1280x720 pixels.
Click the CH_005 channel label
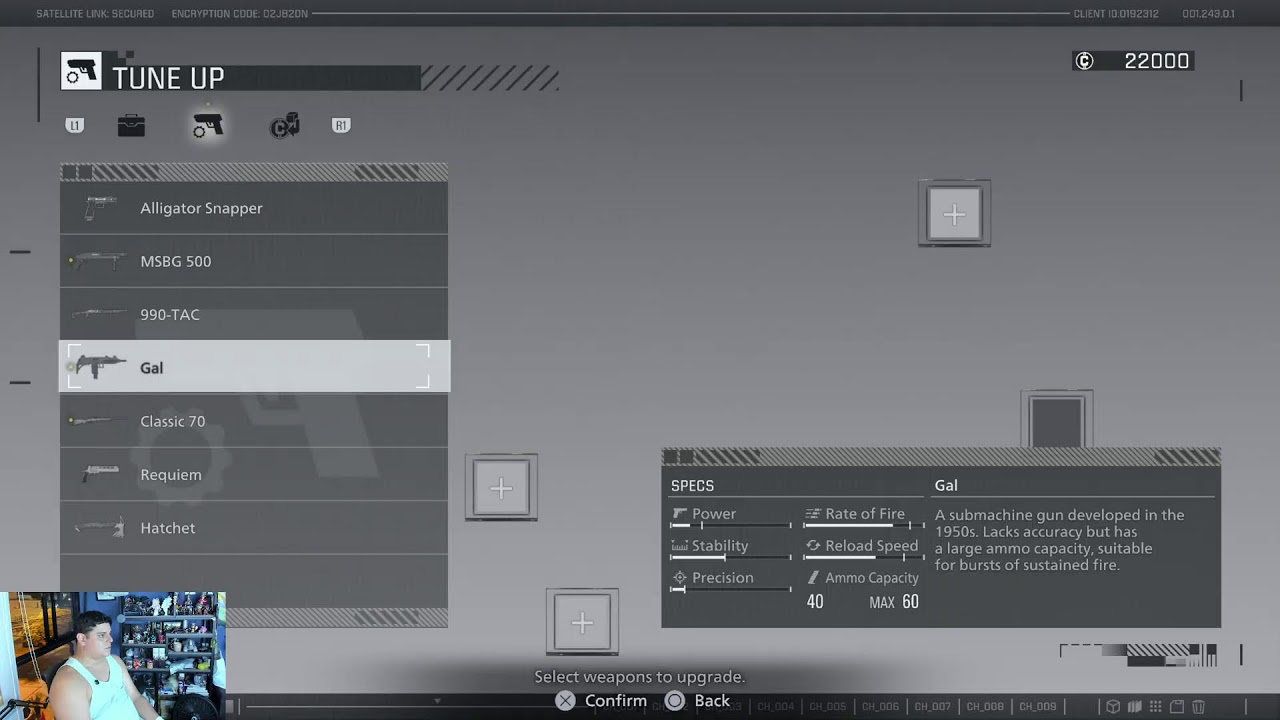(x=828, y=707)
